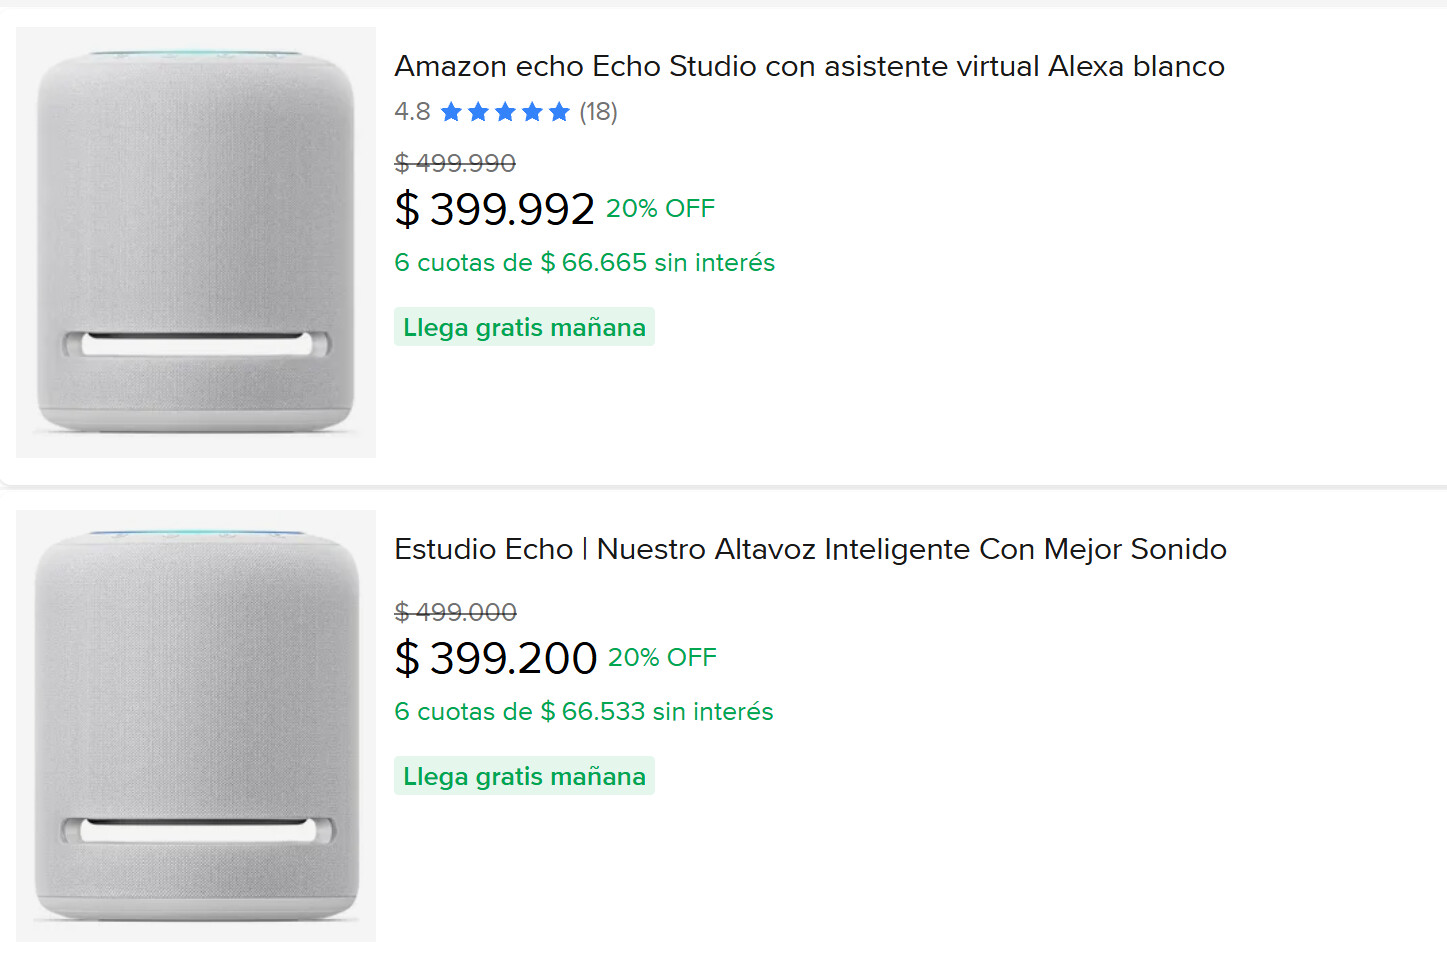Click the first Echo Studio product image
Image resolution: width=1447 pixels, height=960 pixels.
tap(196, 242)
